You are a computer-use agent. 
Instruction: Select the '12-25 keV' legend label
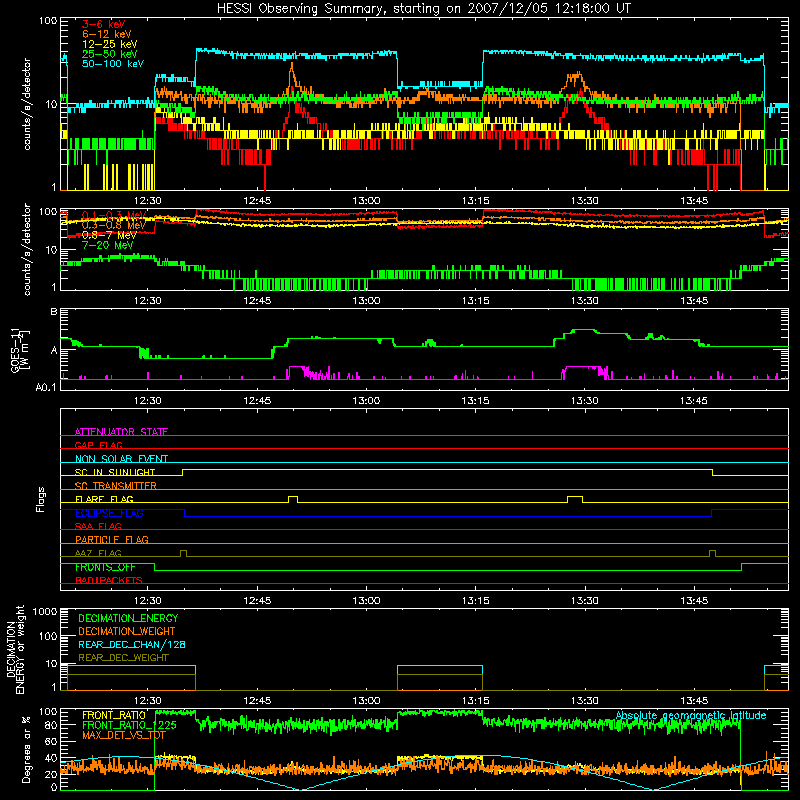click(110, 44)
